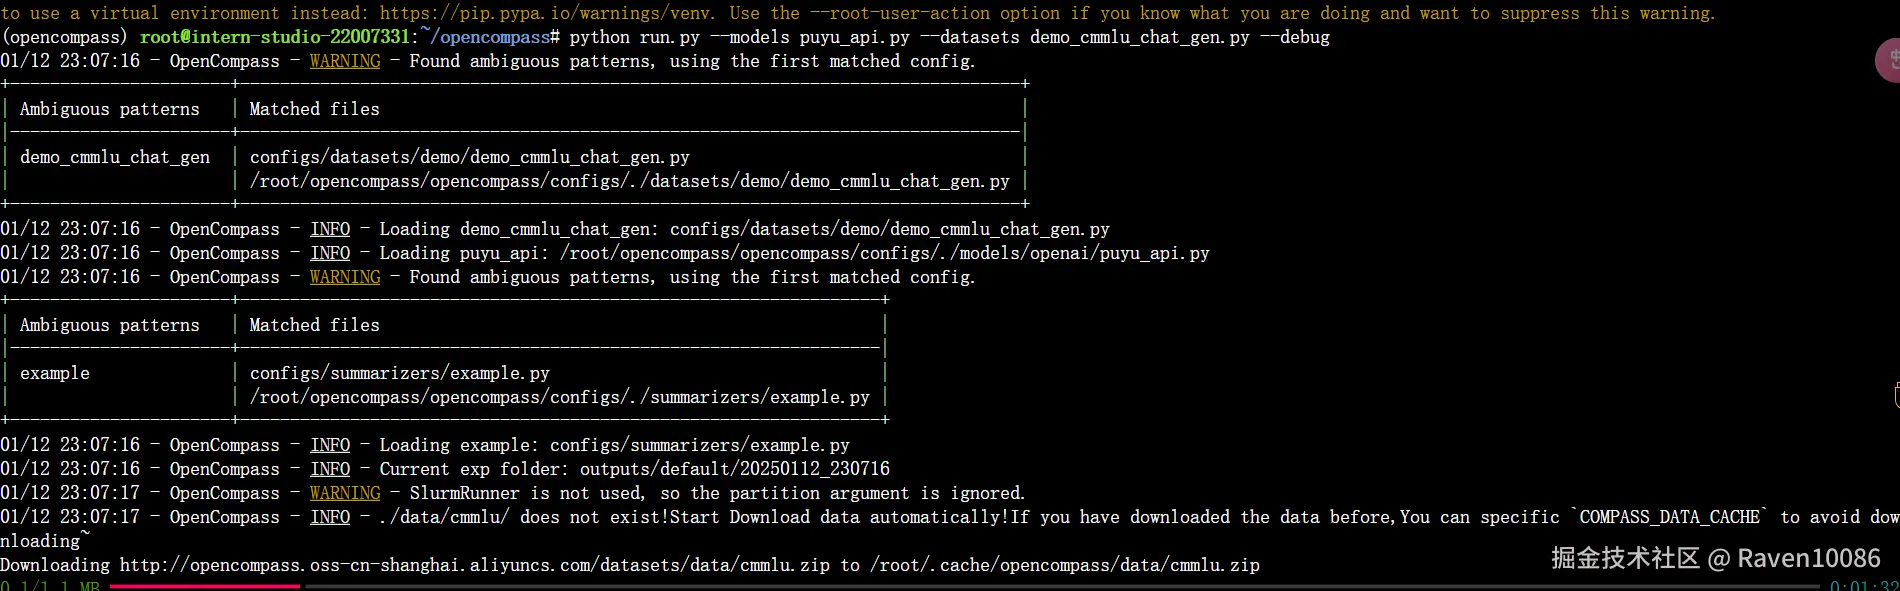Image resolution: width=1900 pixels, height=591 pixels.
Task: Click the COMPASS_DATA_CACHE variable text
Action: click(x=1670, y=517)
